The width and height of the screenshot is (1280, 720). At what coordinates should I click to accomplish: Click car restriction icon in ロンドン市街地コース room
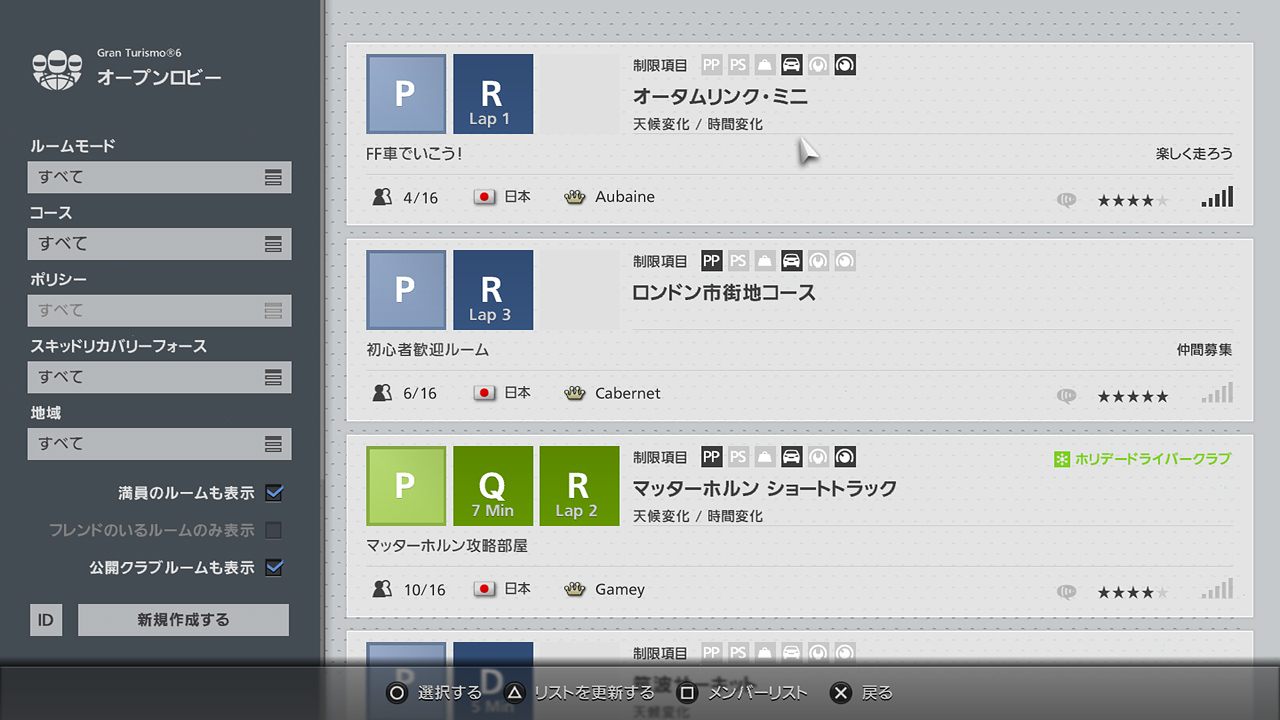[791, 261]
